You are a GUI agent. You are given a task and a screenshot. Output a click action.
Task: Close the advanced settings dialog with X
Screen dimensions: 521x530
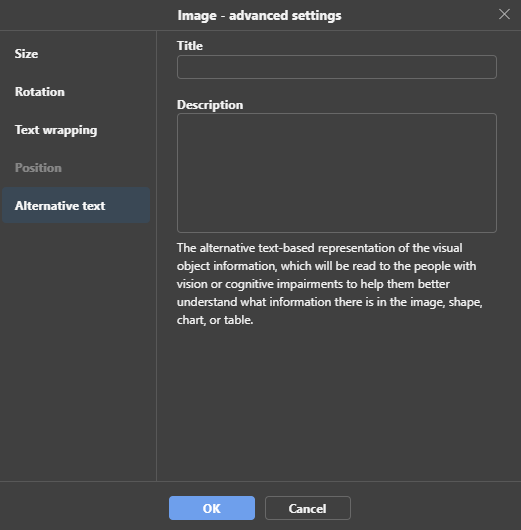(504, 14)
